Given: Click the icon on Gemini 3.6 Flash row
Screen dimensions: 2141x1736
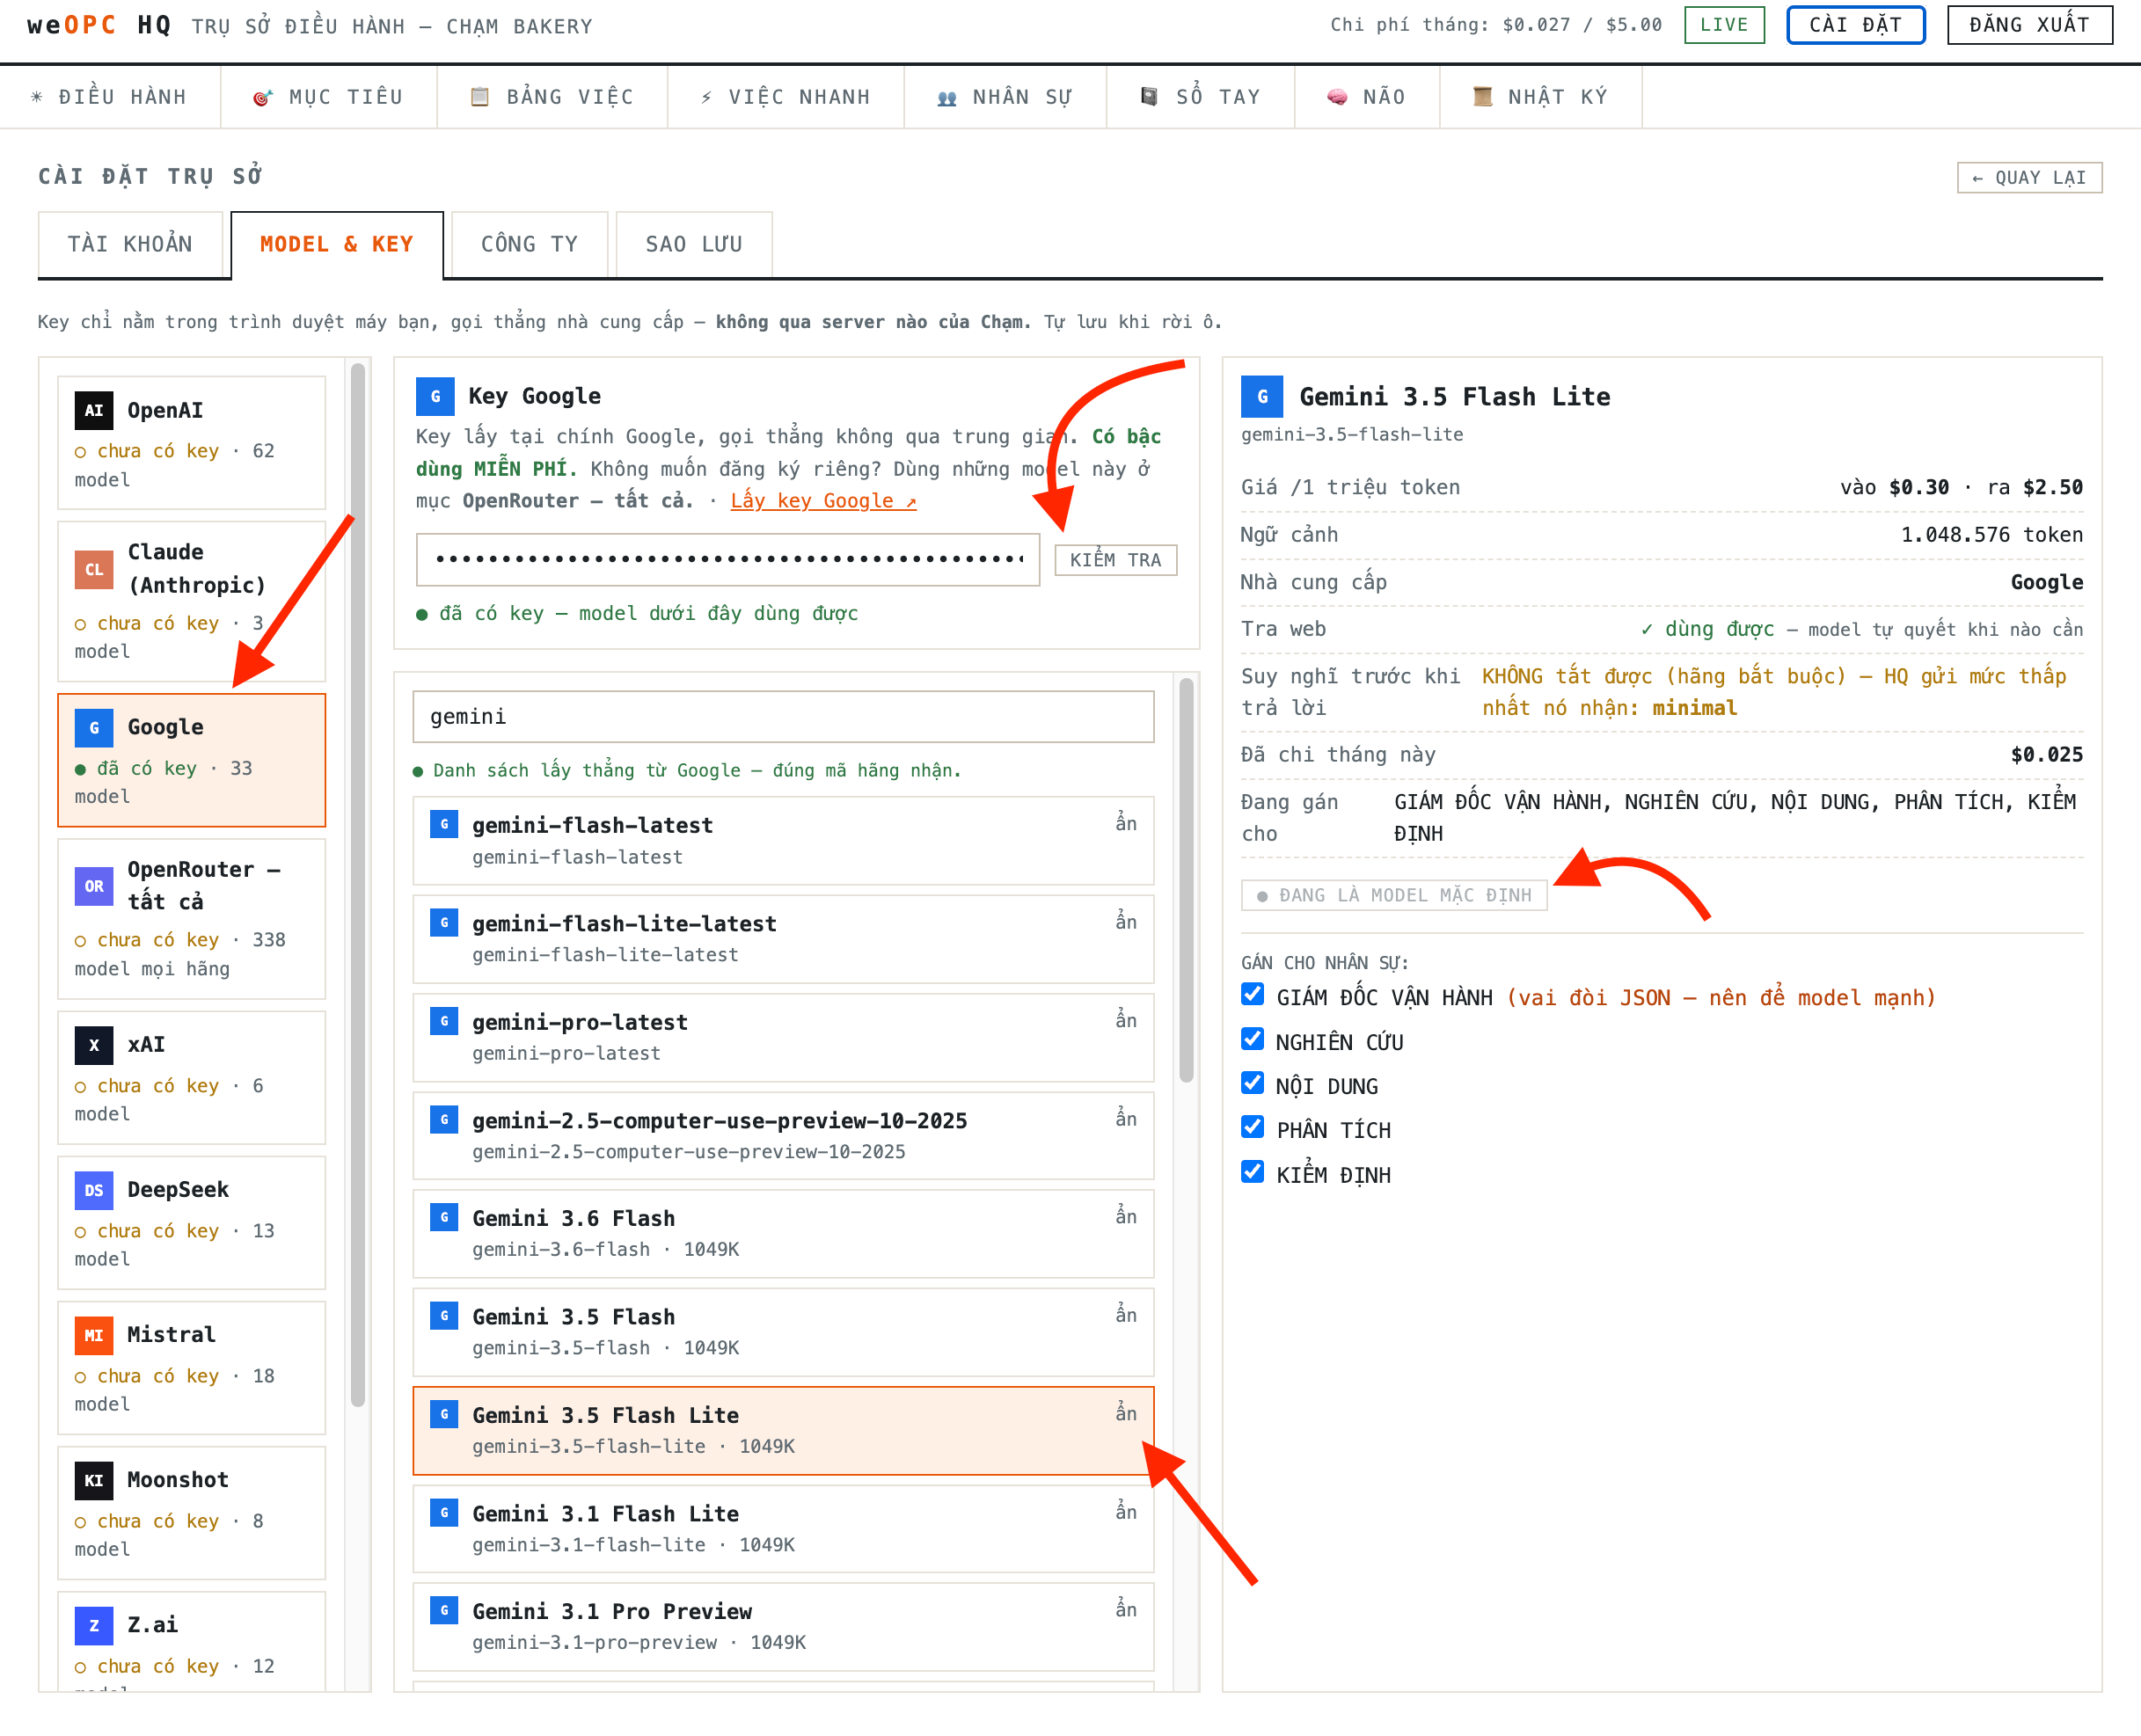Looking at the screenshot, I should point(444,1216).
